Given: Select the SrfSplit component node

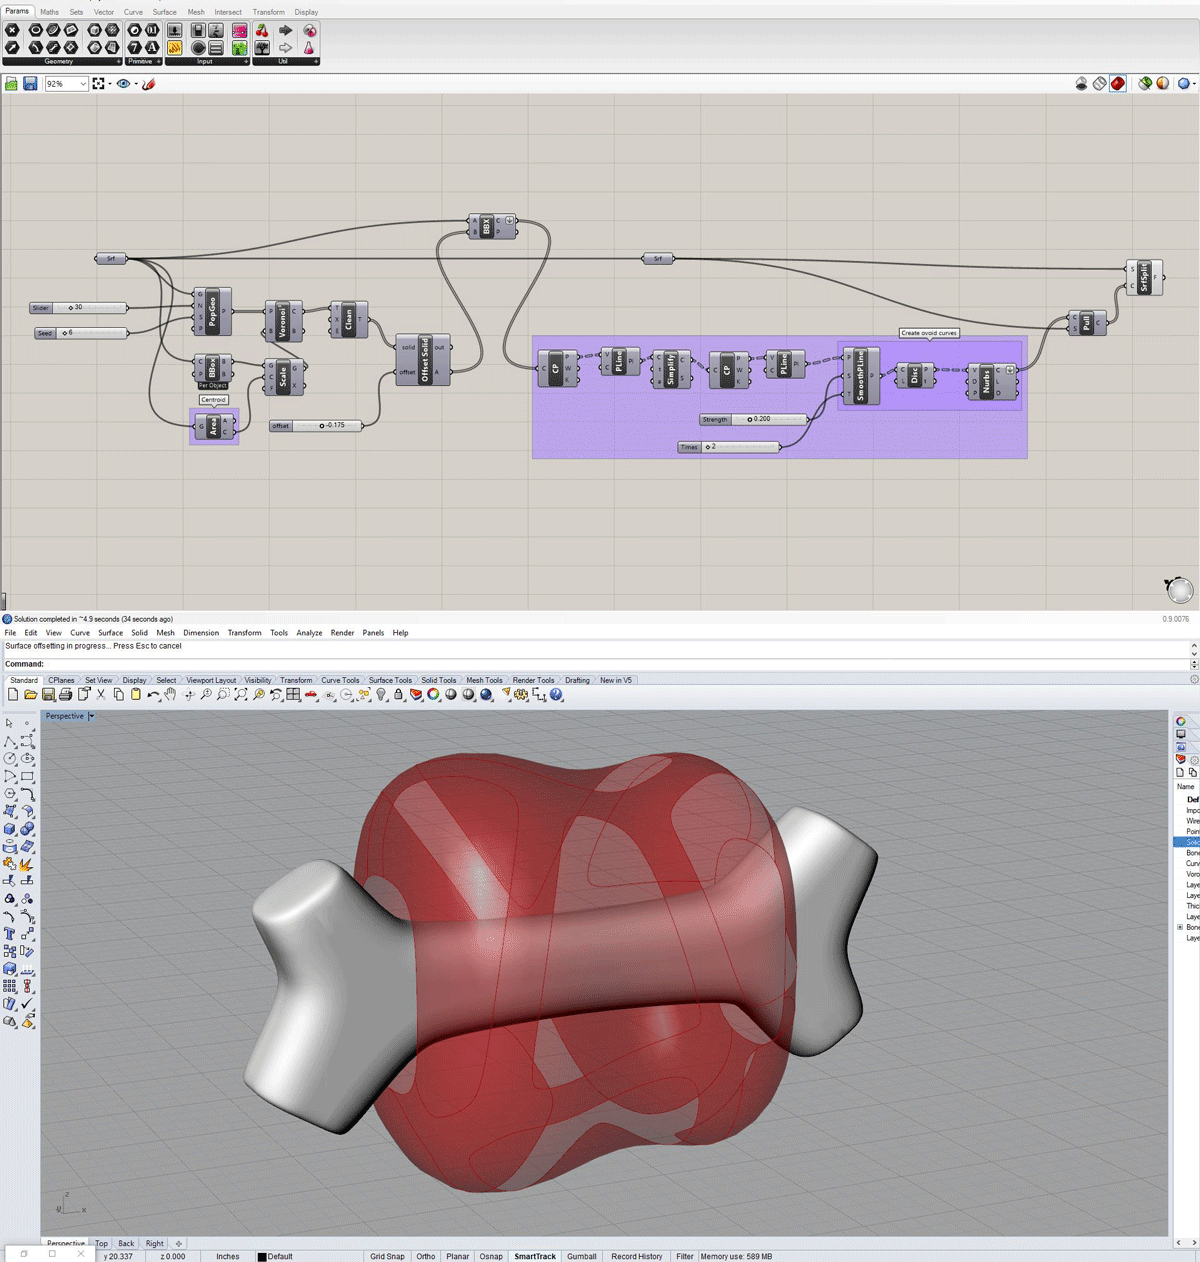Looking at the screenshot, I should pos(1144,277).
